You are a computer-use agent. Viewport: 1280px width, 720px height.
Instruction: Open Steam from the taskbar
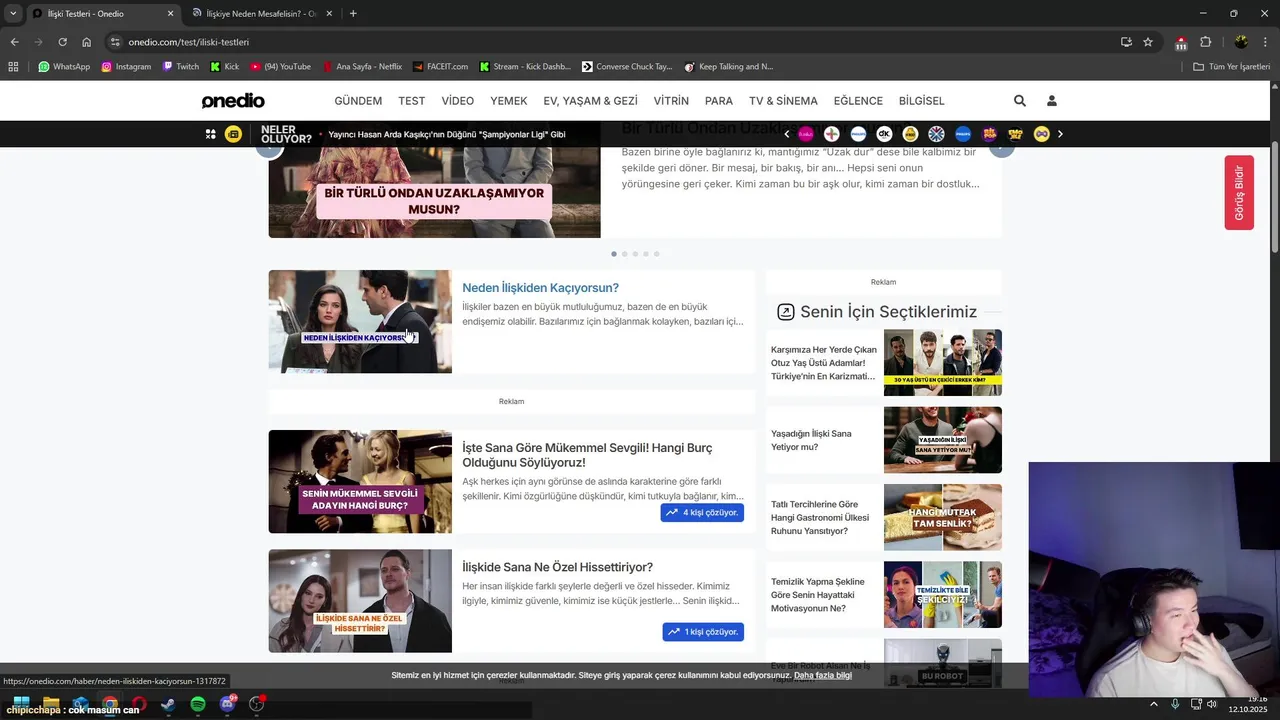168,704
